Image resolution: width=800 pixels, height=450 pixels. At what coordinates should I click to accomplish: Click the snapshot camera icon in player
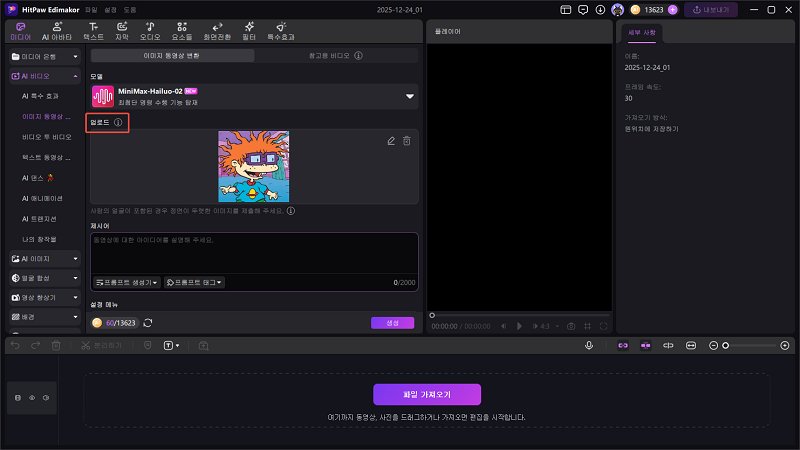[571, 326]
